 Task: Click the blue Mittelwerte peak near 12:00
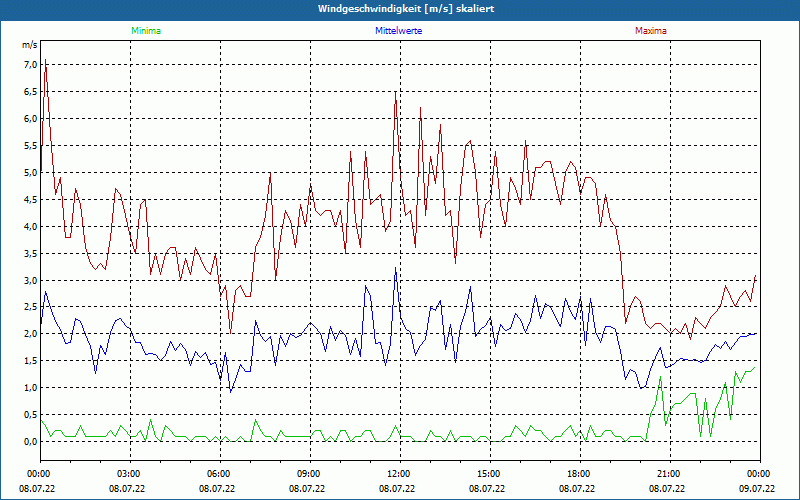[395, 268]
